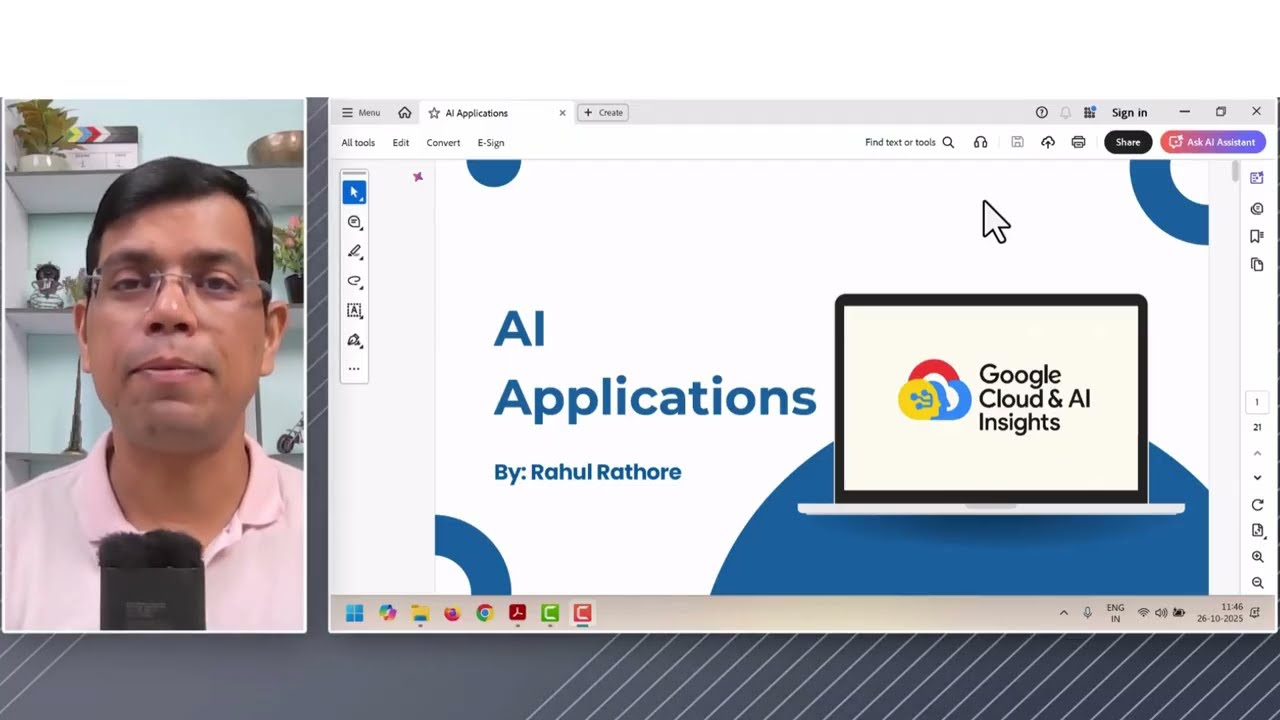This screenshot has height=720, width=1280.
Task: Go to previous page up chevron
Action: (1257, 453)
